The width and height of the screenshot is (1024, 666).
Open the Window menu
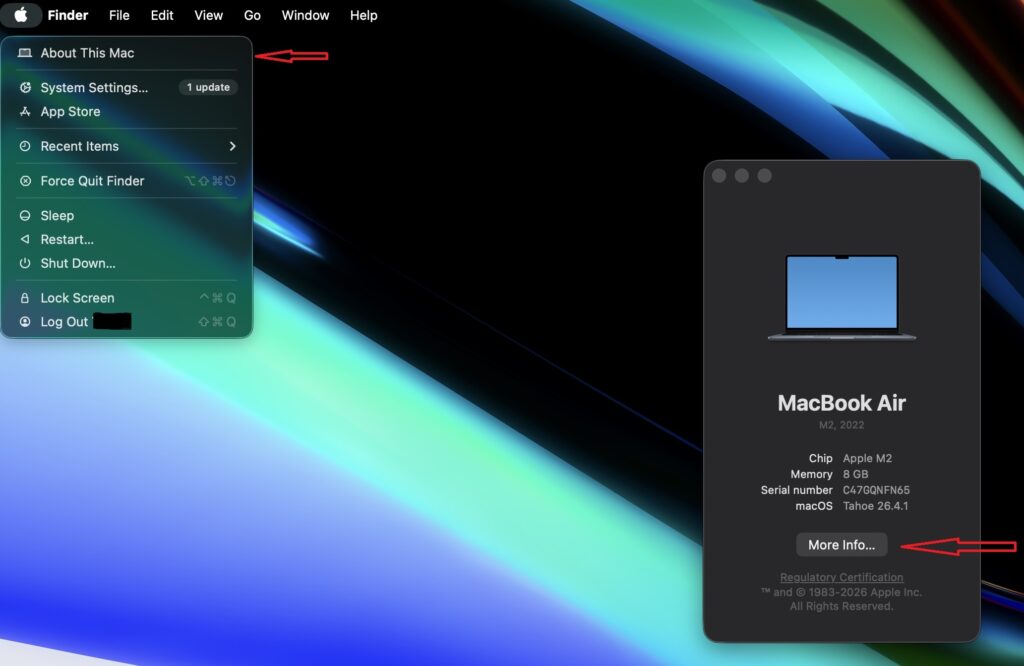pyautogui.click(x=305, y=15)
